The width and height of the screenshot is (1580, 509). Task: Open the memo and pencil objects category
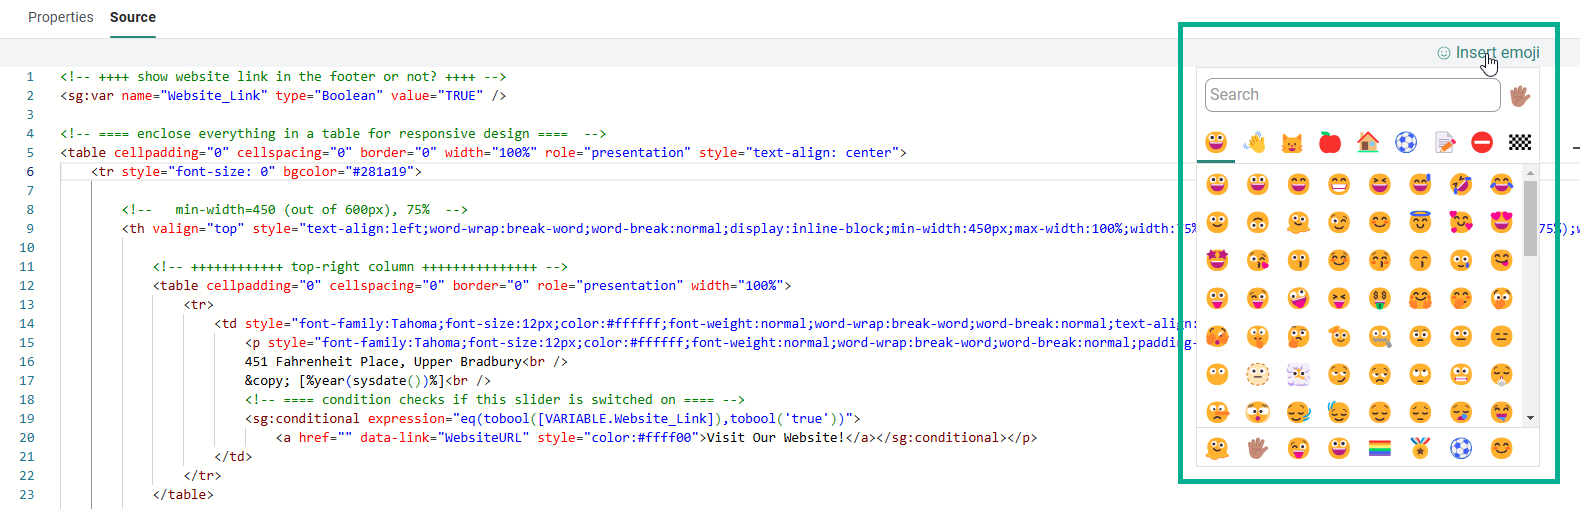click(1444, 143)
